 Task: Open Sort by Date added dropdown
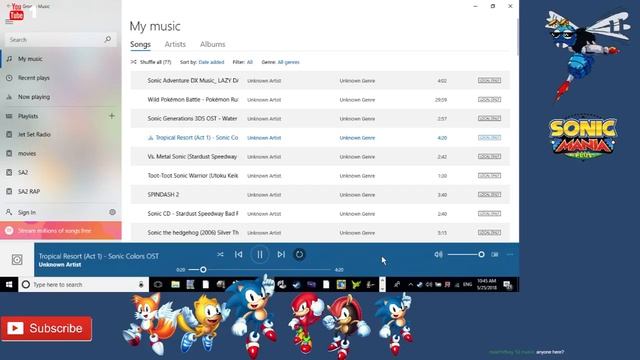point(211,62)
